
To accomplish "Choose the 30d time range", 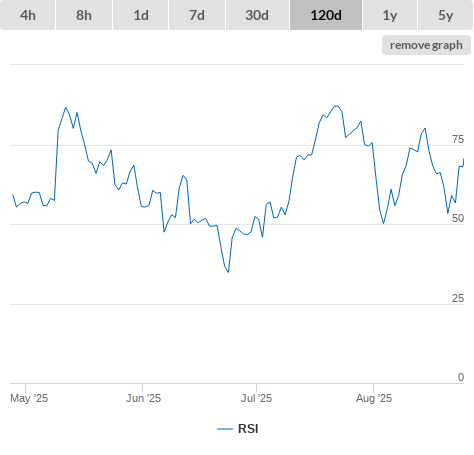I will (x=257, y=15).
